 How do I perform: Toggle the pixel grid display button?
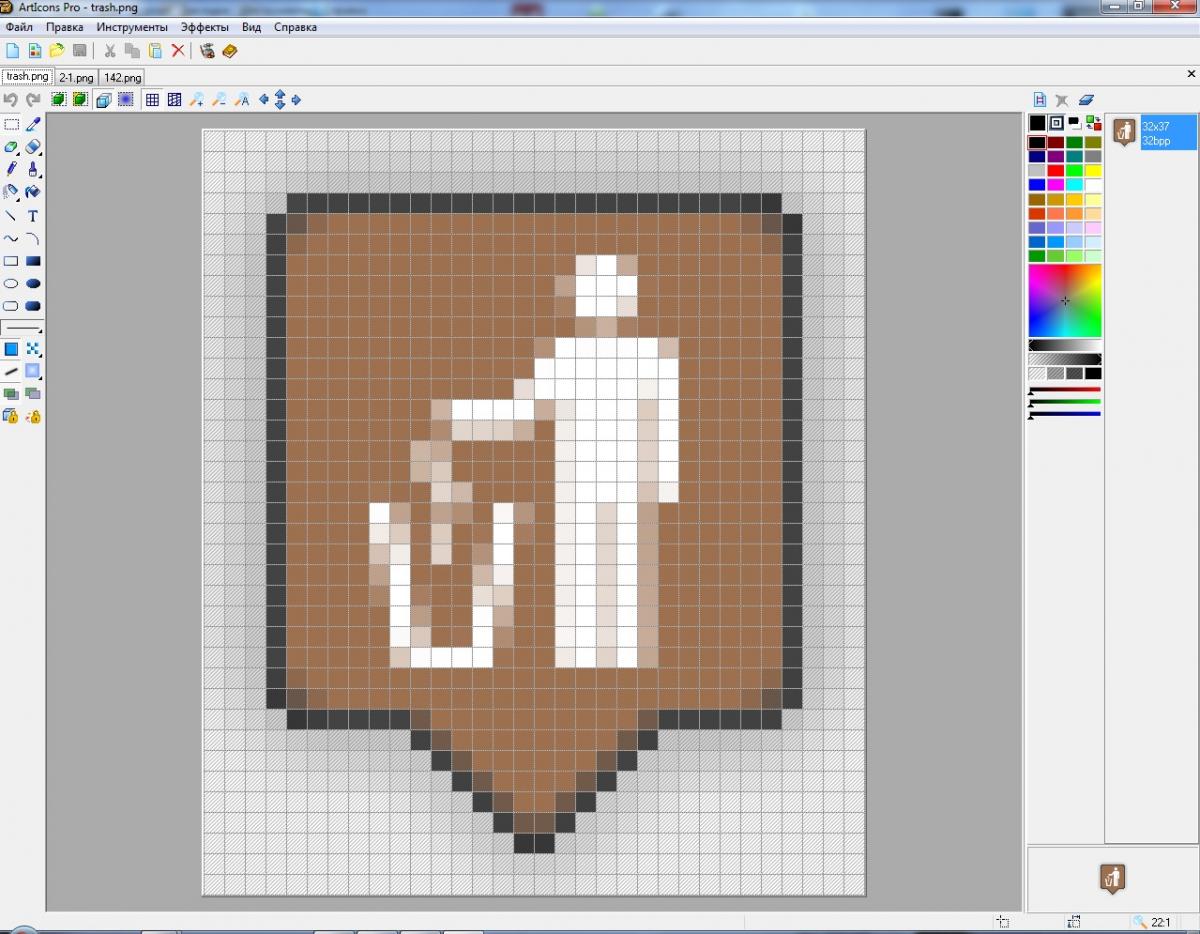click(x=152, y=100)
